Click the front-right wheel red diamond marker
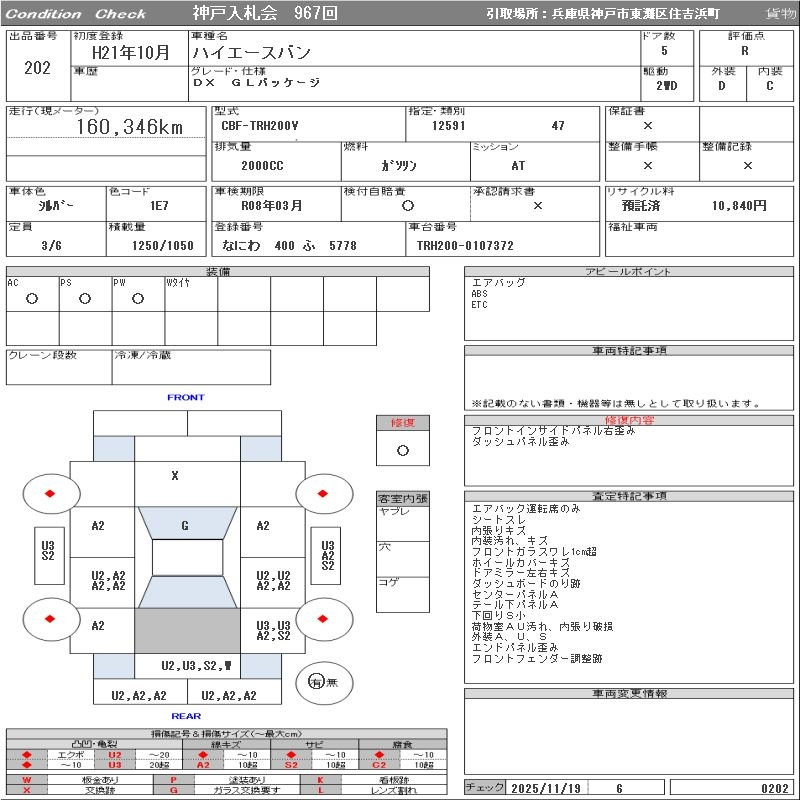 coord(323,493)
